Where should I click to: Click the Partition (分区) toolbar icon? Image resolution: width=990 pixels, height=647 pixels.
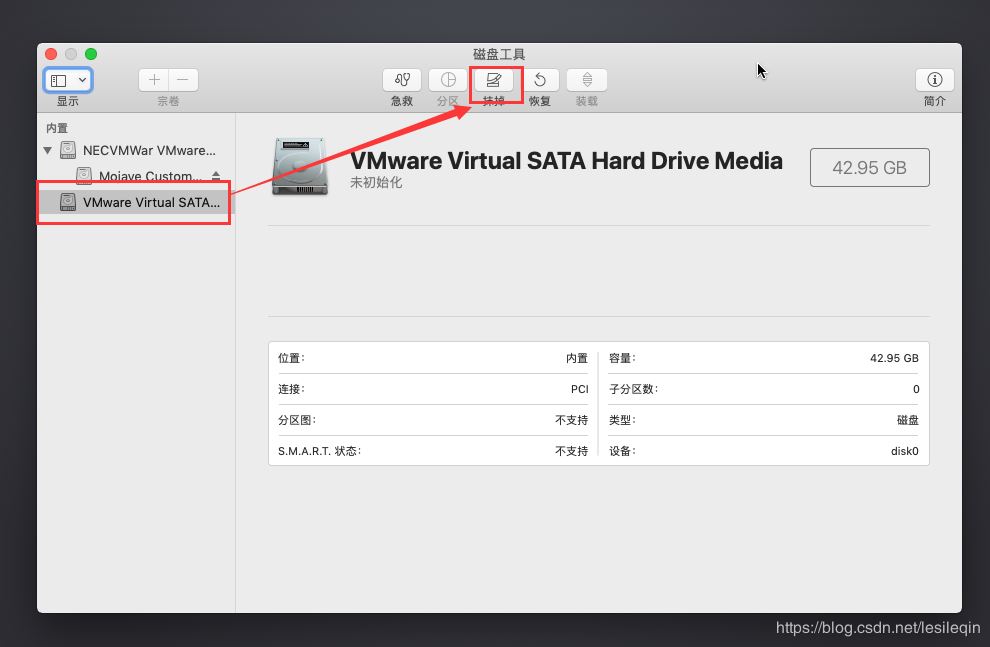click(x=448, y=80)
